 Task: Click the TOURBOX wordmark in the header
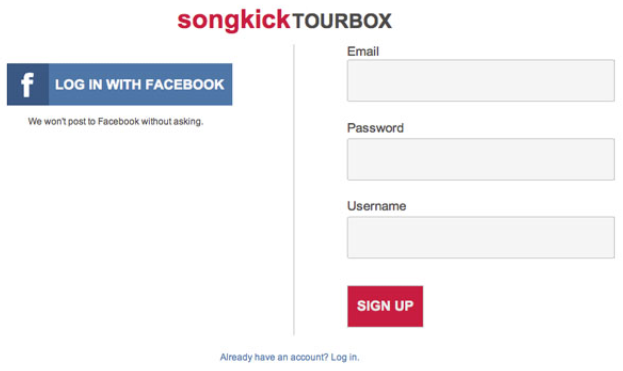[342, 21]
